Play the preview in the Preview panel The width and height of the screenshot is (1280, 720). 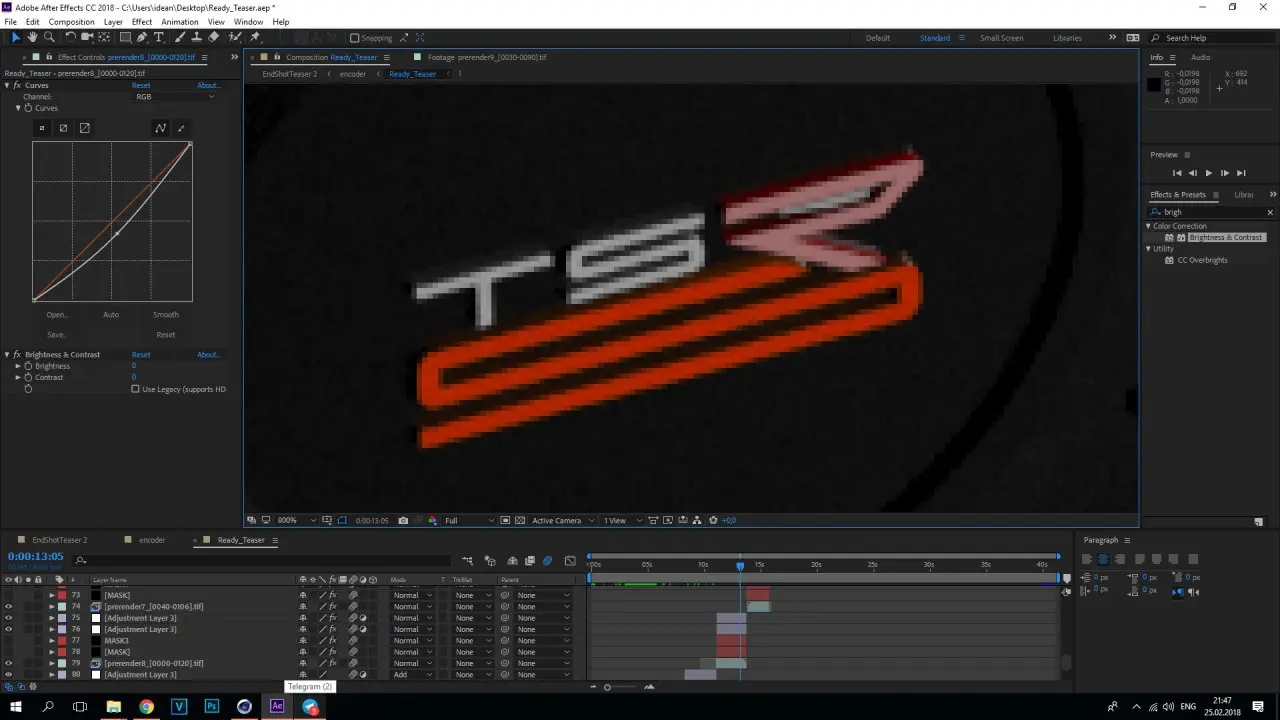tap(1208, 173)
